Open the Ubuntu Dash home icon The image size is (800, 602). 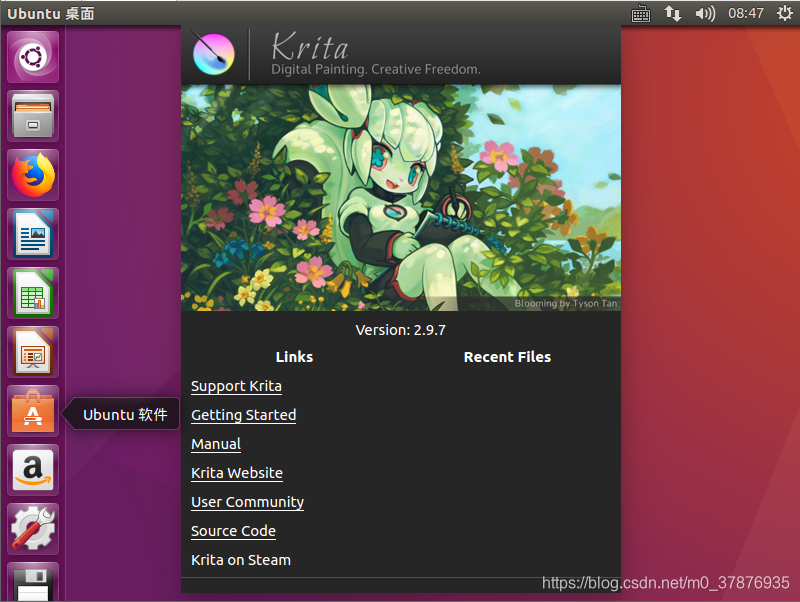coord(33,57)
